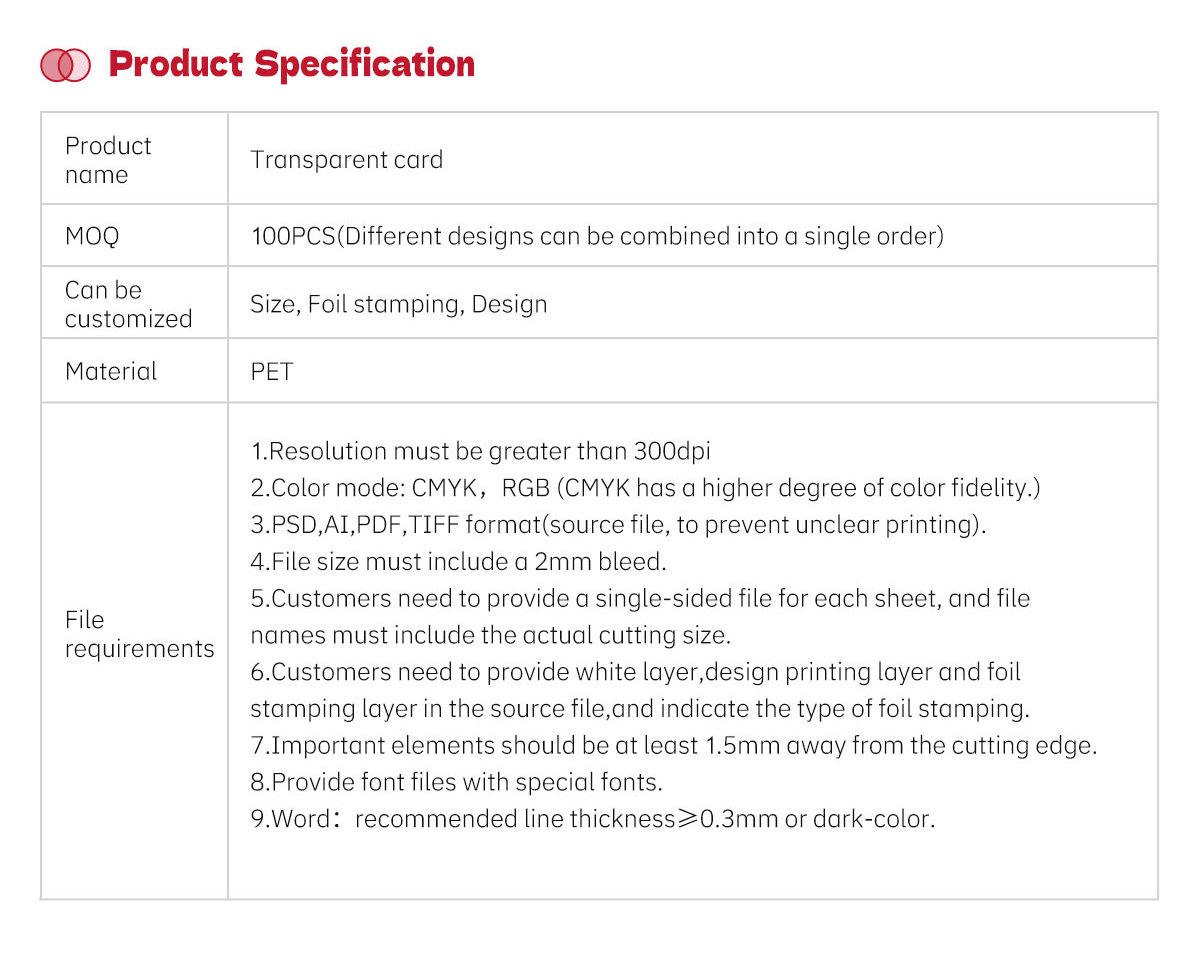Click the red overlapping circles icon
Viewport: 1200px width, 954px height.
[65, 65]
